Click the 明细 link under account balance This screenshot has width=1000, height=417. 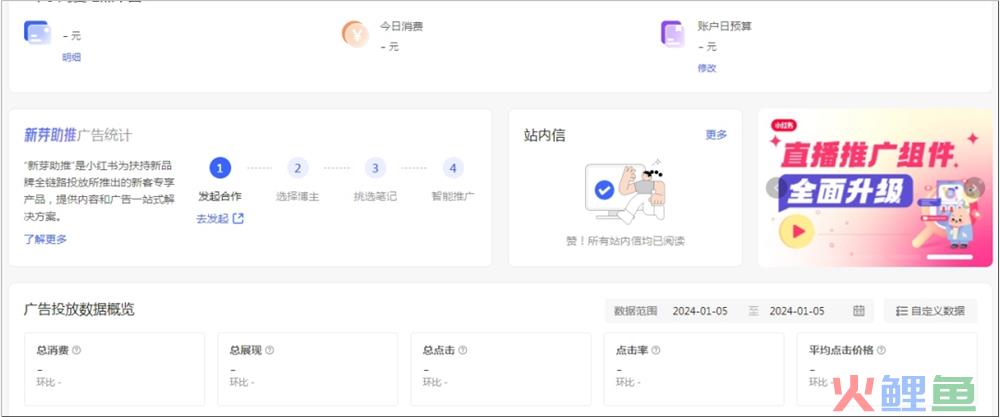71,58
